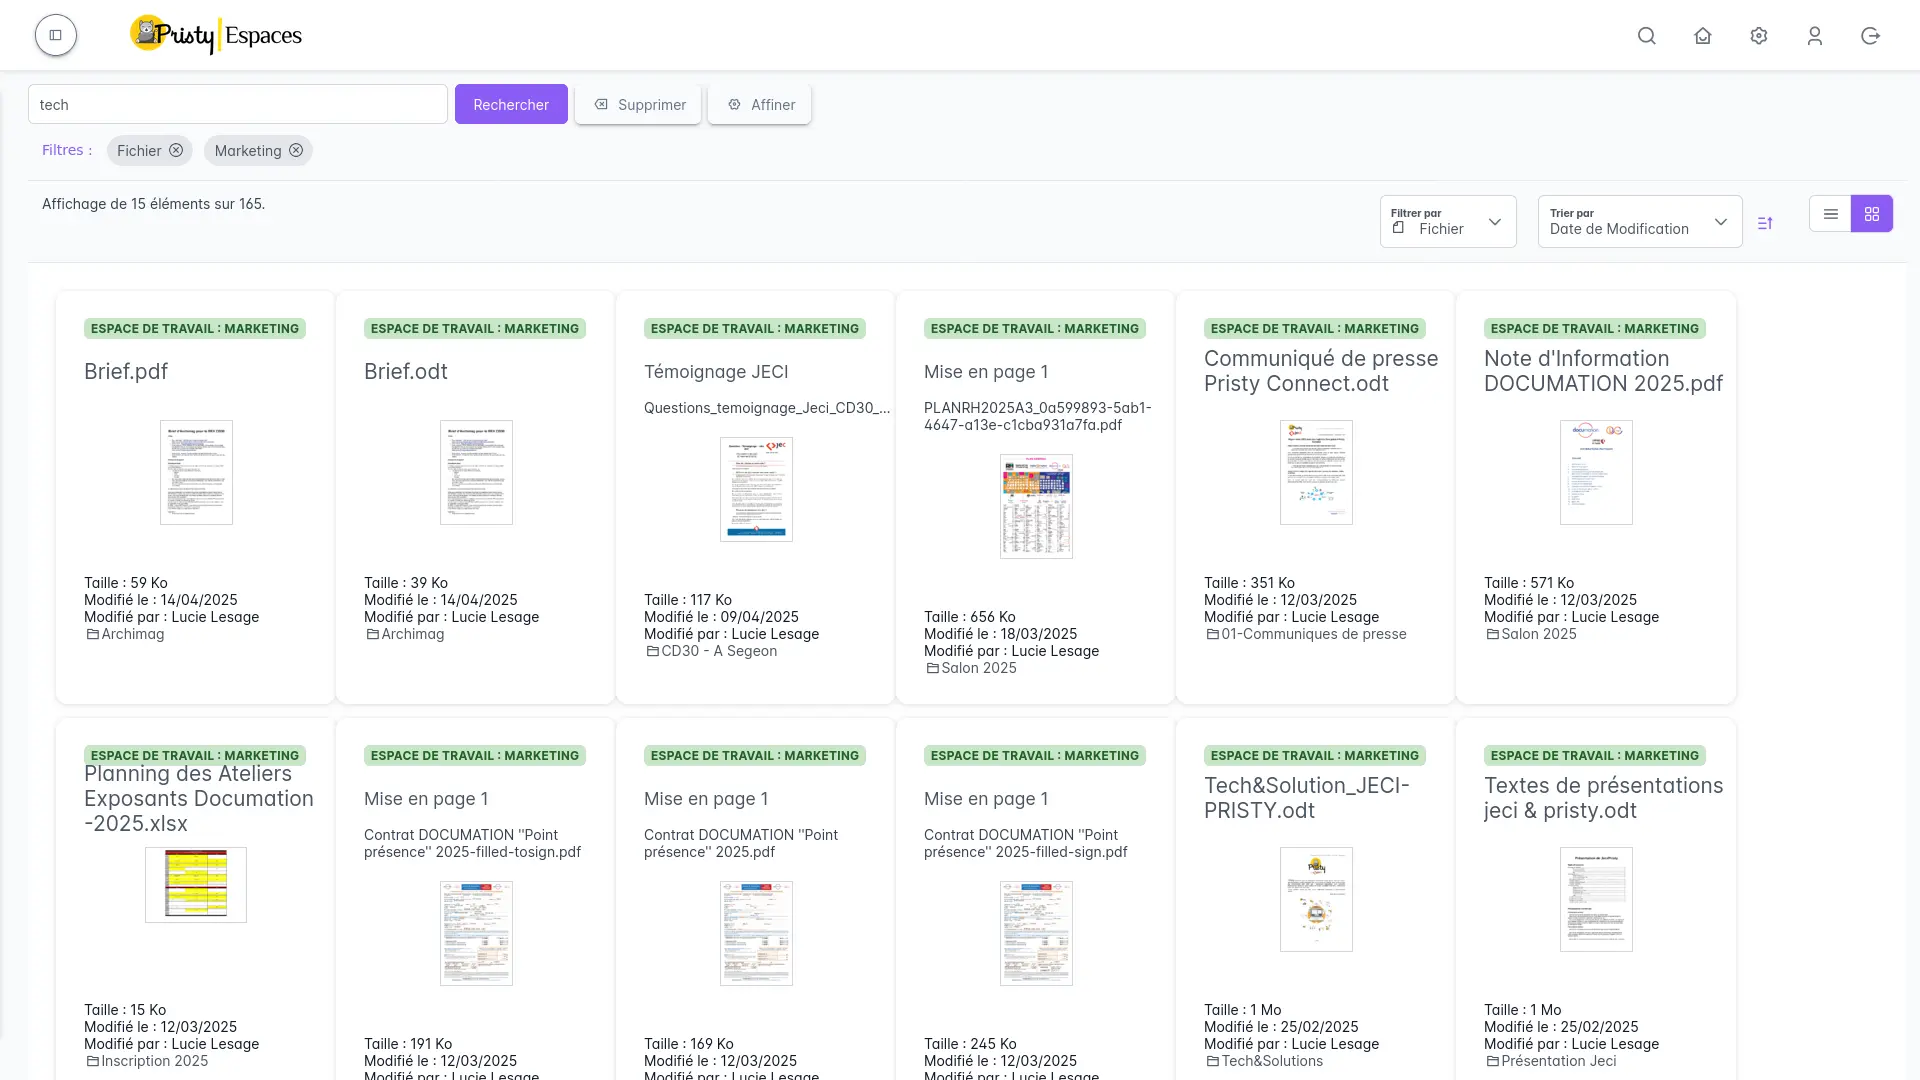The width and height of the screenshot is (1920, 1080).
Task: Open Archimag folder under Brief.pdf
Action: [125, 634]
